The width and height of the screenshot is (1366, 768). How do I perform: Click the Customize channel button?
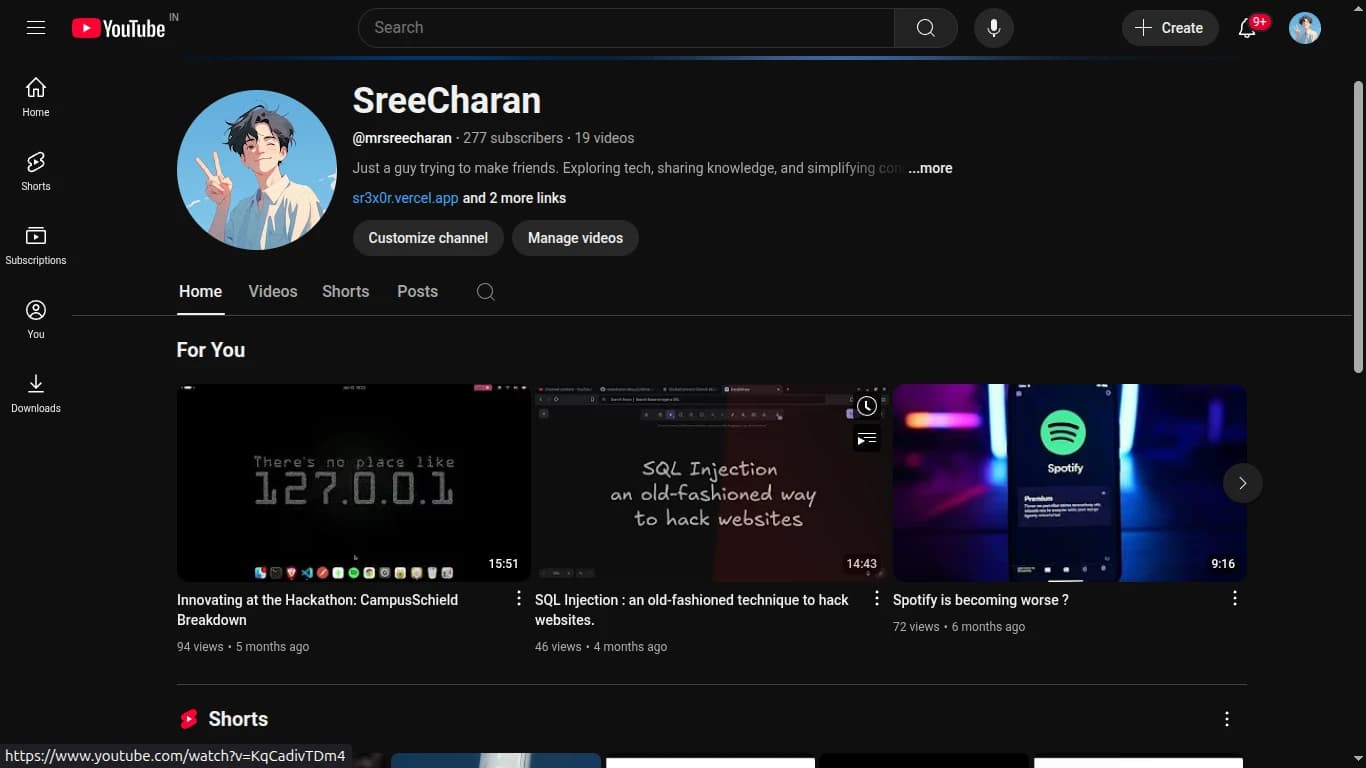[428, 238]
